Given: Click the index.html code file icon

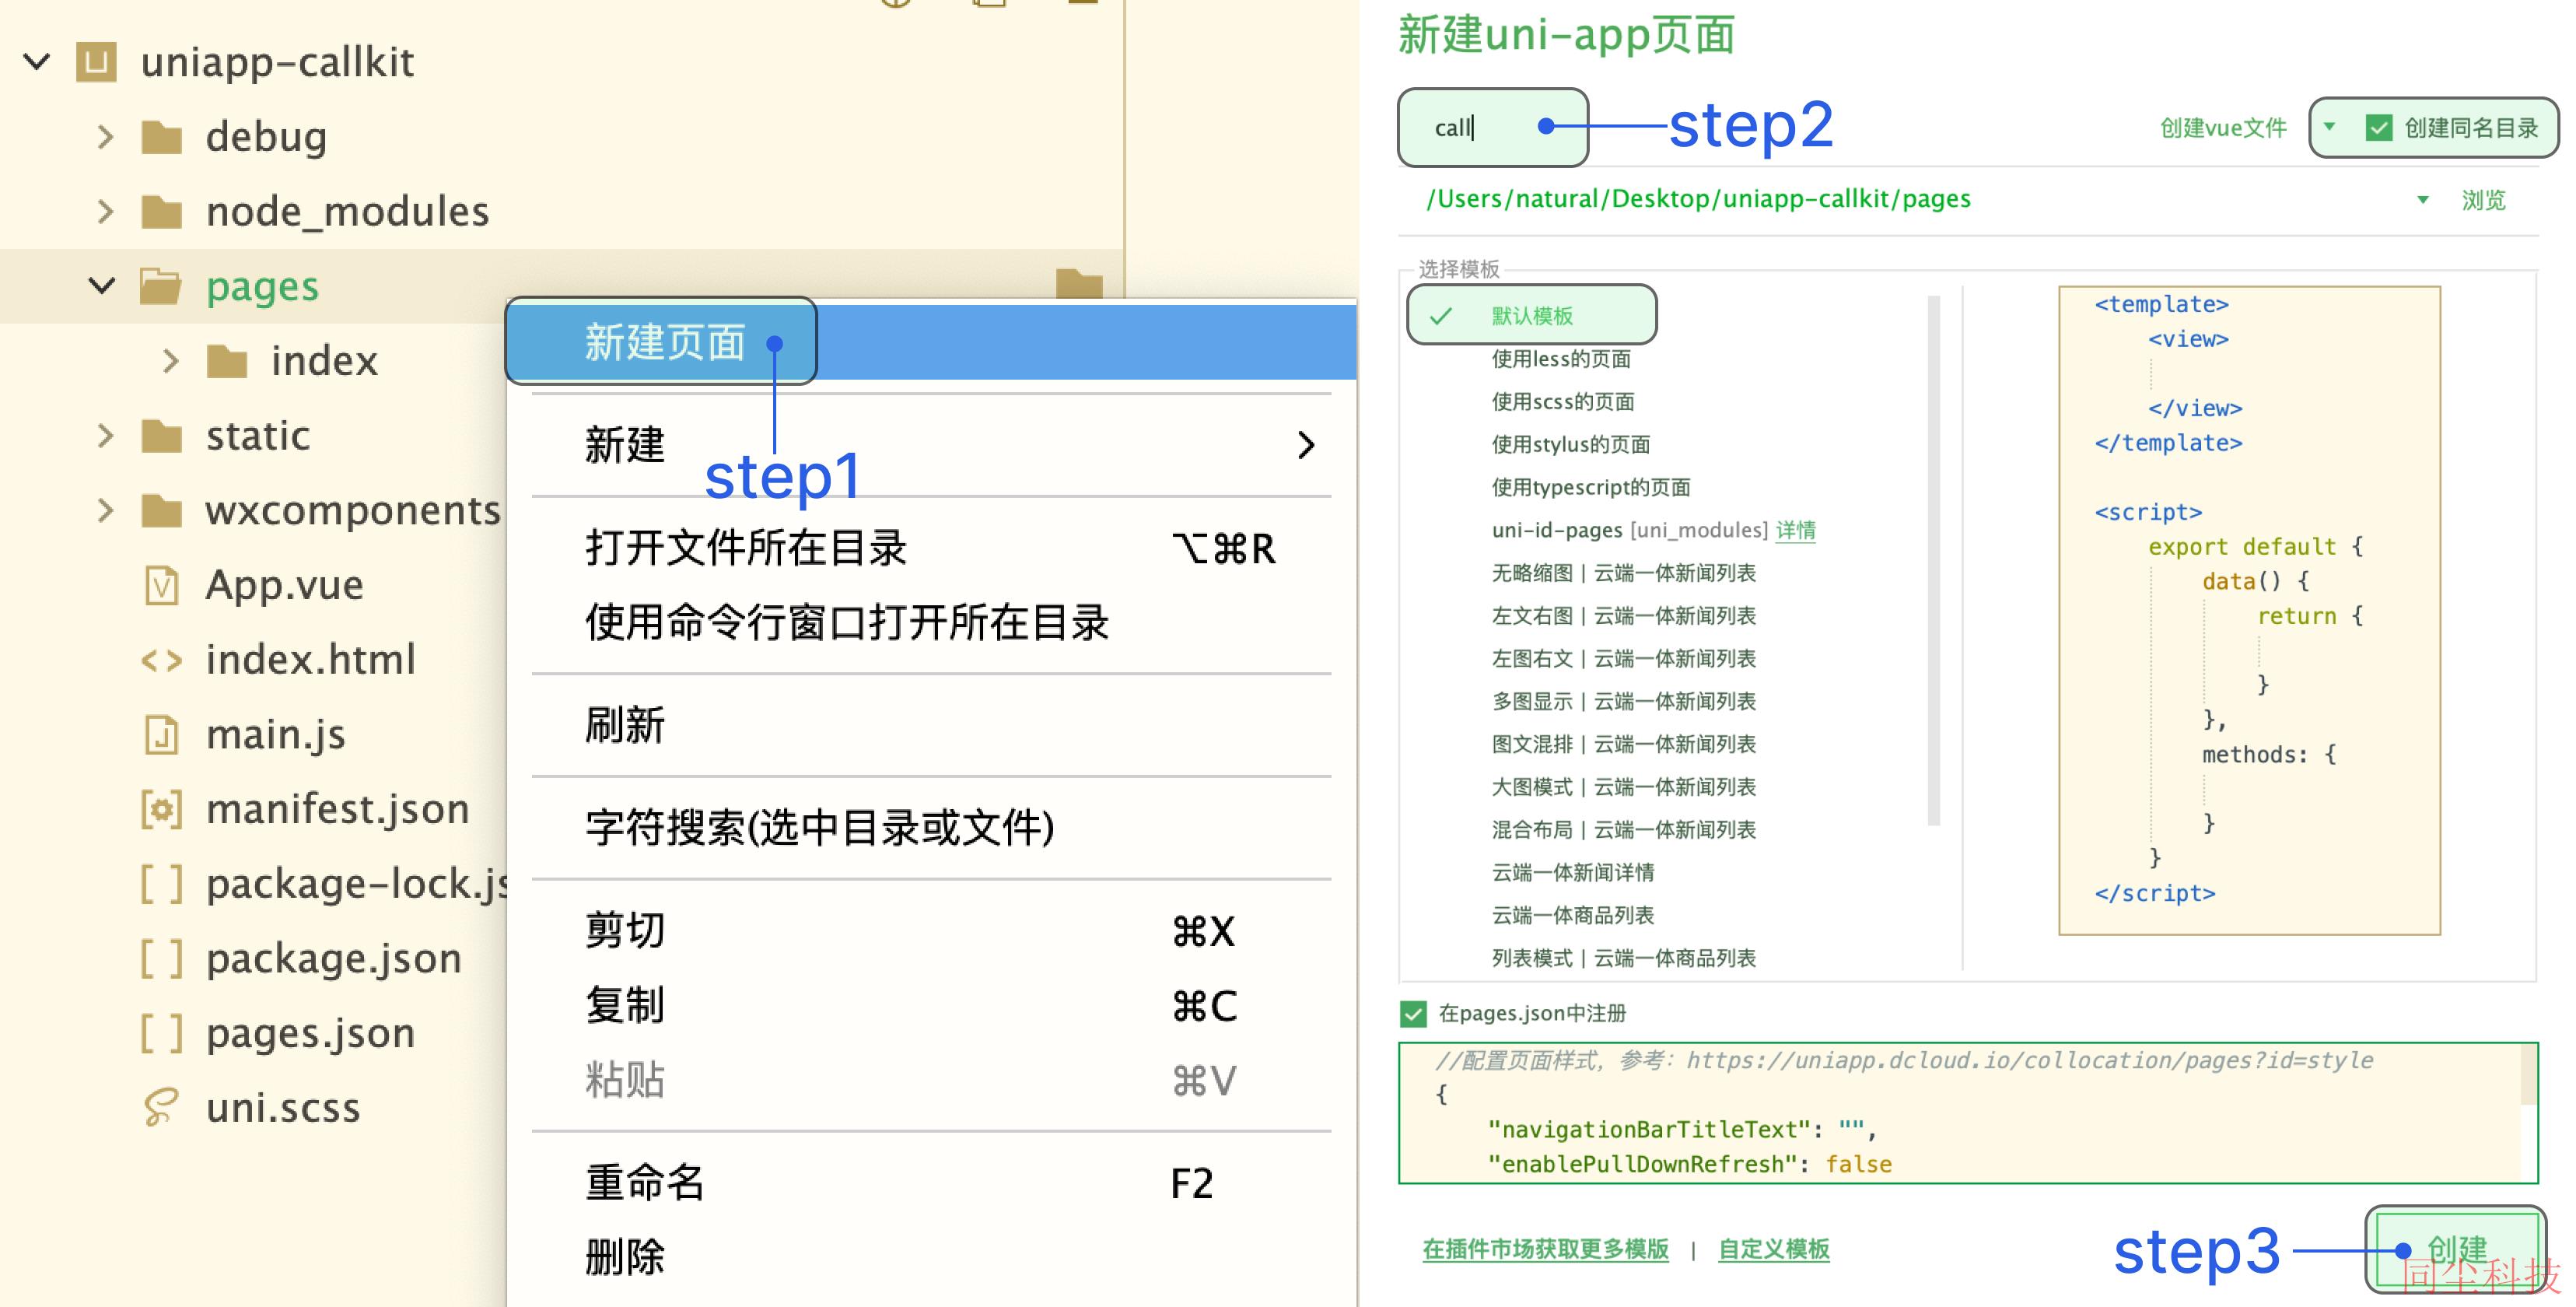Looking at the screenshot, I should 161,661.
